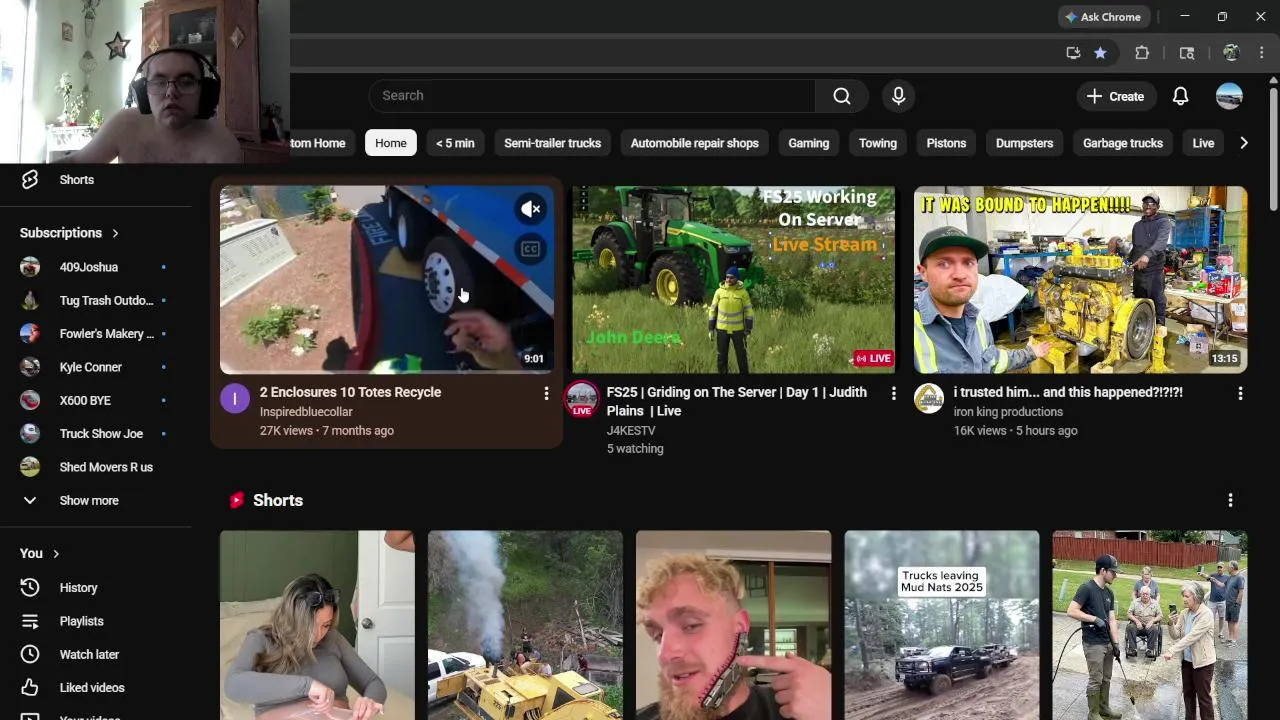Image resolution: width=1280 pixels, height=720 pixels.
Task: Open Tug Trash Outdoors channel avatar
Action: point(30,300)
